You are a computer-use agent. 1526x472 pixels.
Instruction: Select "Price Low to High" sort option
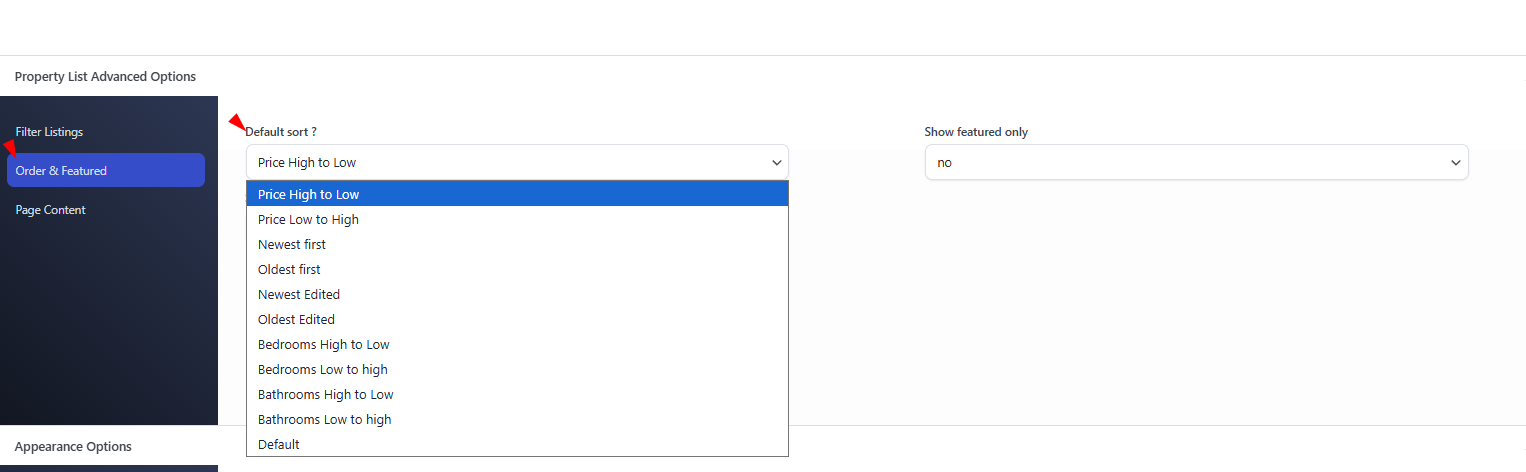[308, 220]
